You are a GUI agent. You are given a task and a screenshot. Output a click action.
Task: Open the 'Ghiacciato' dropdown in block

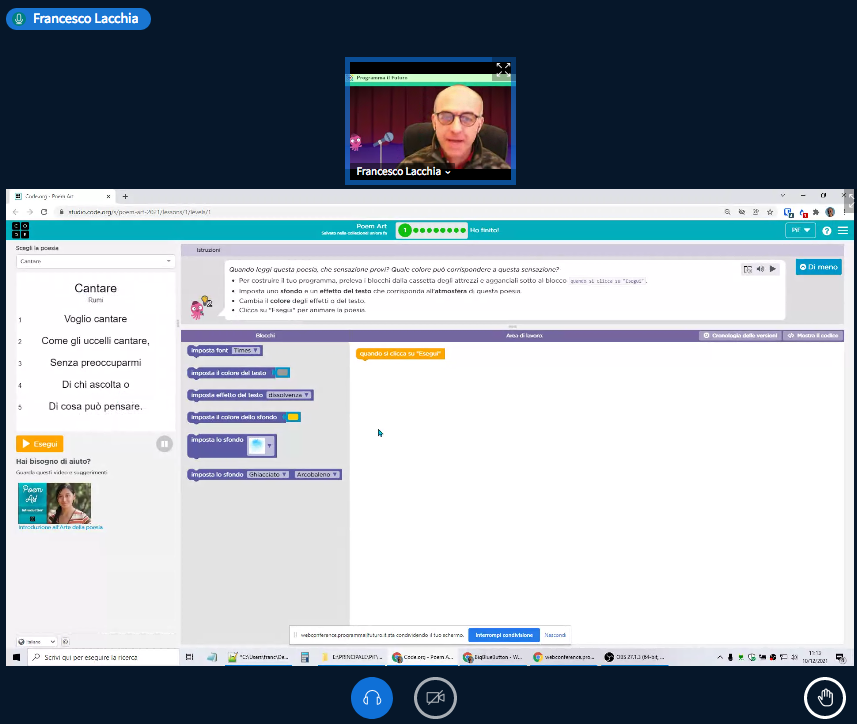click(267, 474)
